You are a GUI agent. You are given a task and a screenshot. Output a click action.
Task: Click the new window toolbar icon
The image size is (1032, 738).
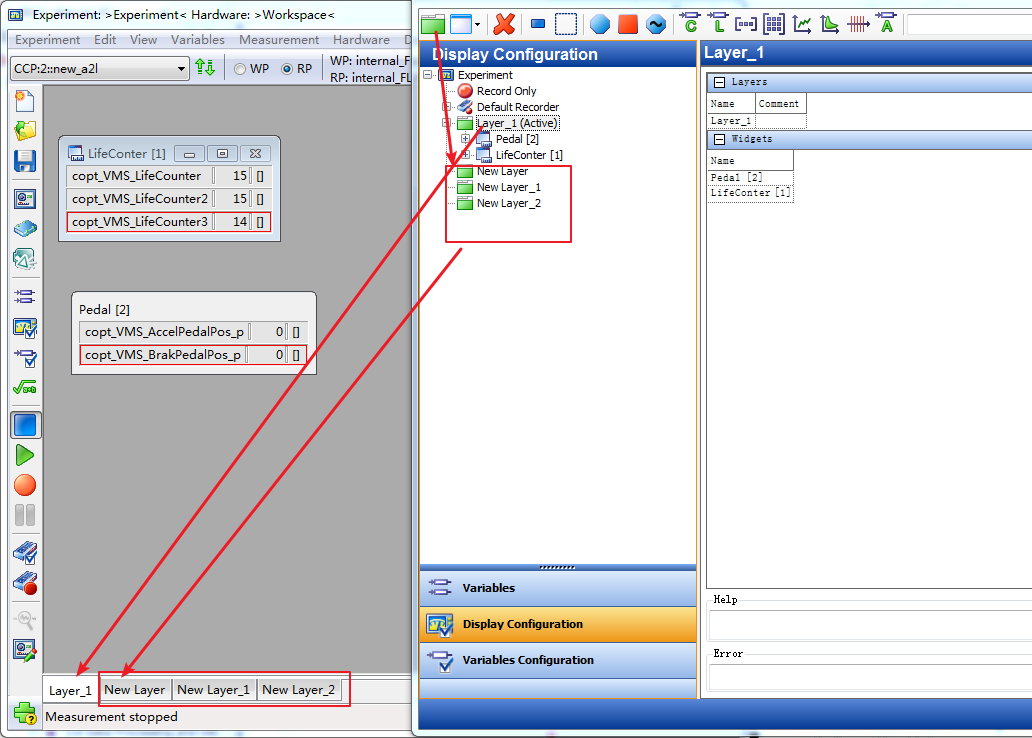click(x=461, y=24)
